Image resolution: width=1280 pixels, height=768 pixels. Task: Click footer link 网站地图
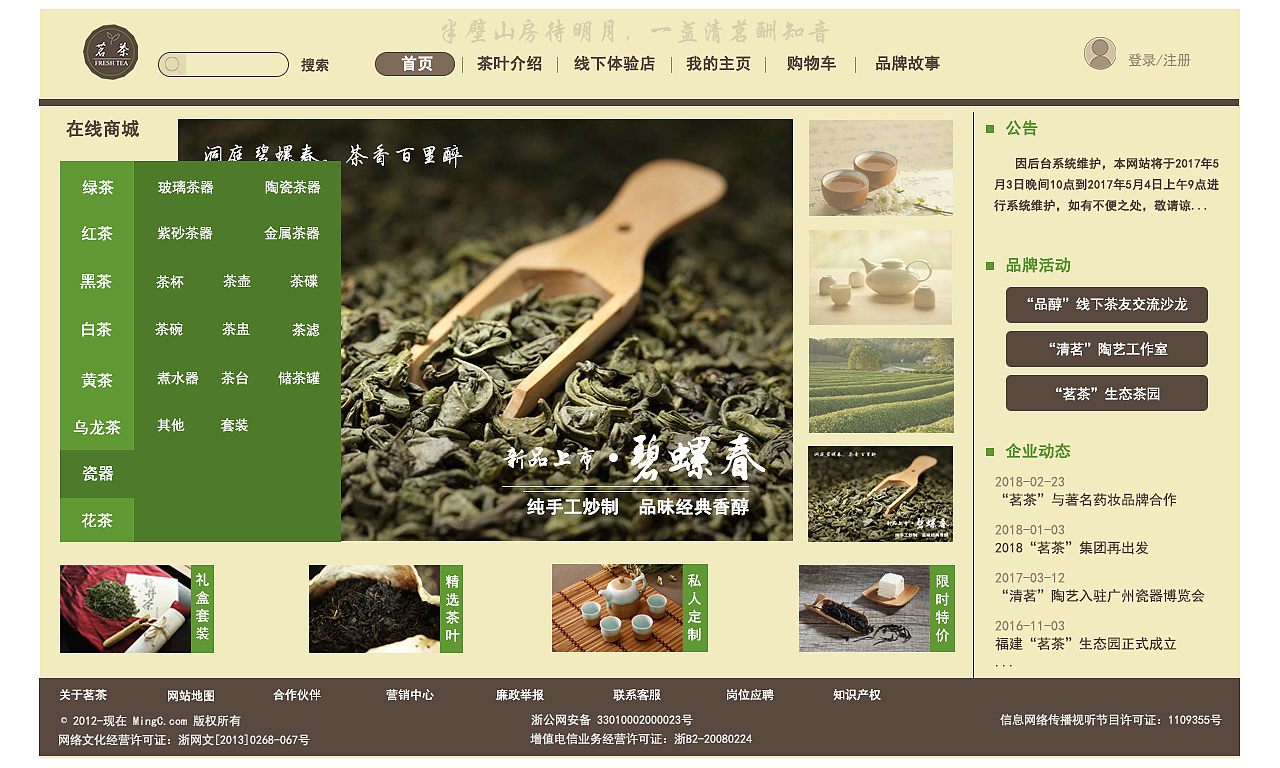[191, 696]
